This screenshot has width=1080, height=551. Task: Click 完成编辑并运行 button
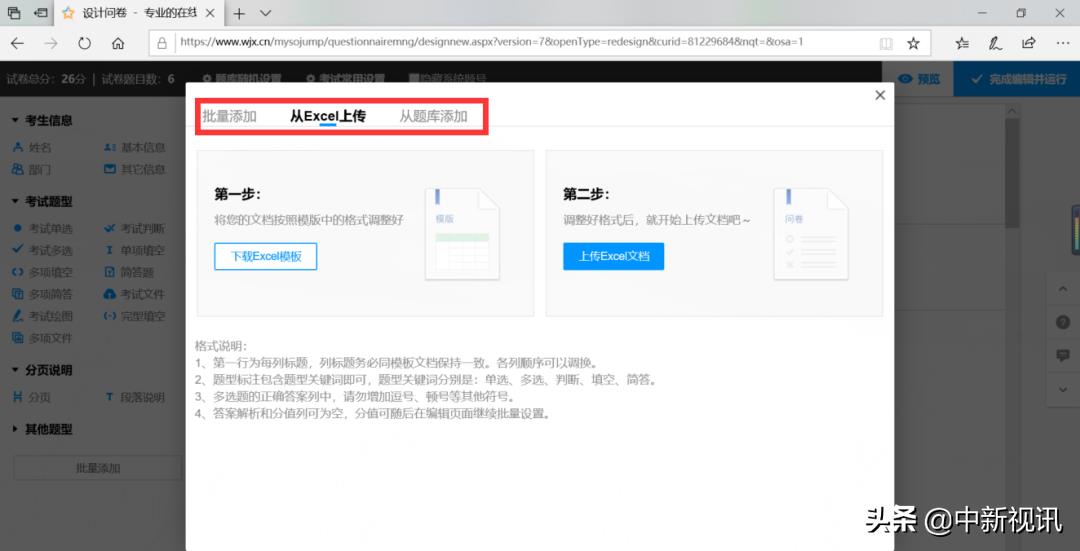pyautogui.click(x=1017, y=79)
